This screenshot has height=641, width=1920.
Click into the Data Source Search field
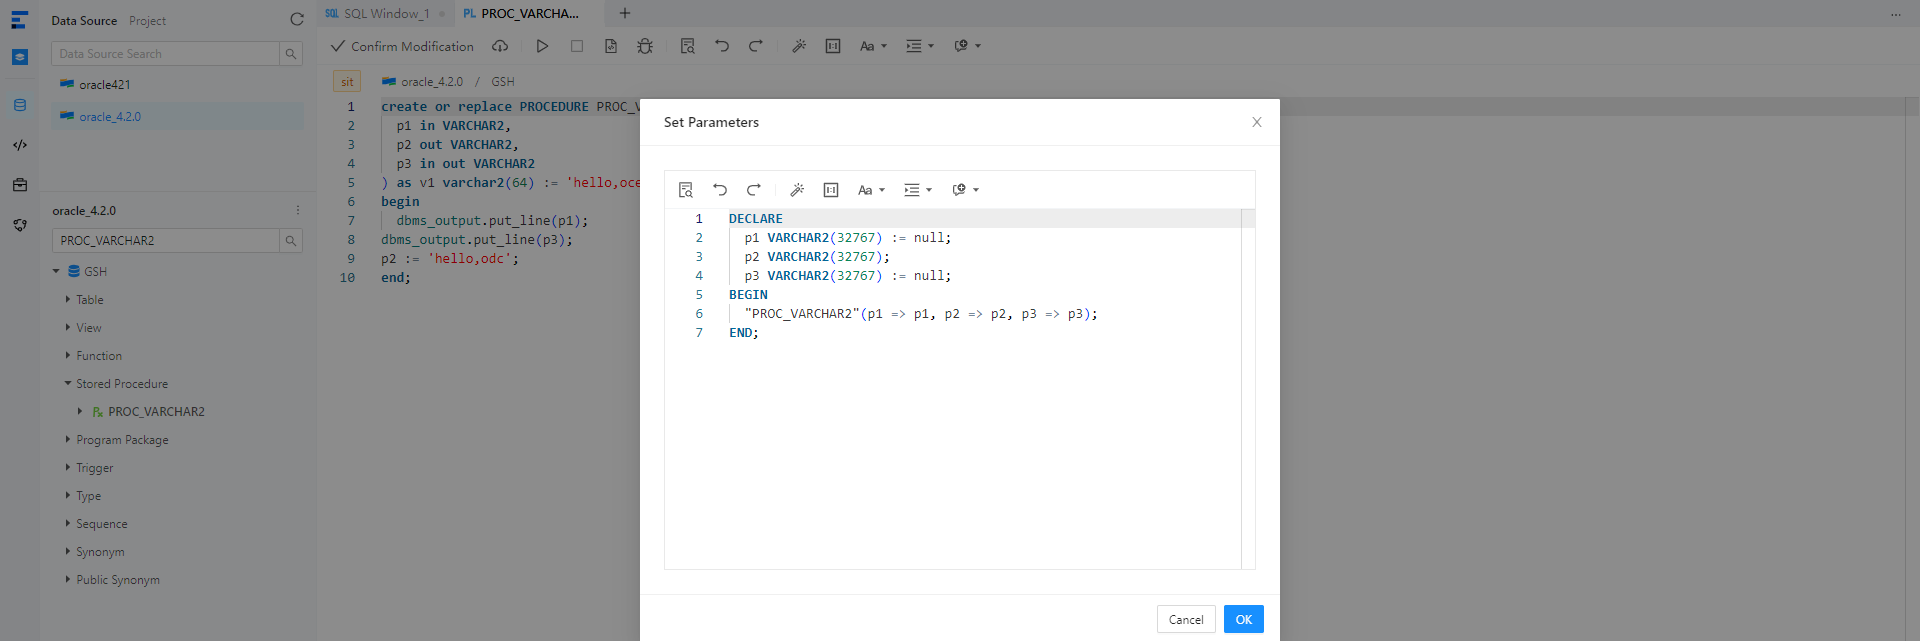[x=165, y=54]
